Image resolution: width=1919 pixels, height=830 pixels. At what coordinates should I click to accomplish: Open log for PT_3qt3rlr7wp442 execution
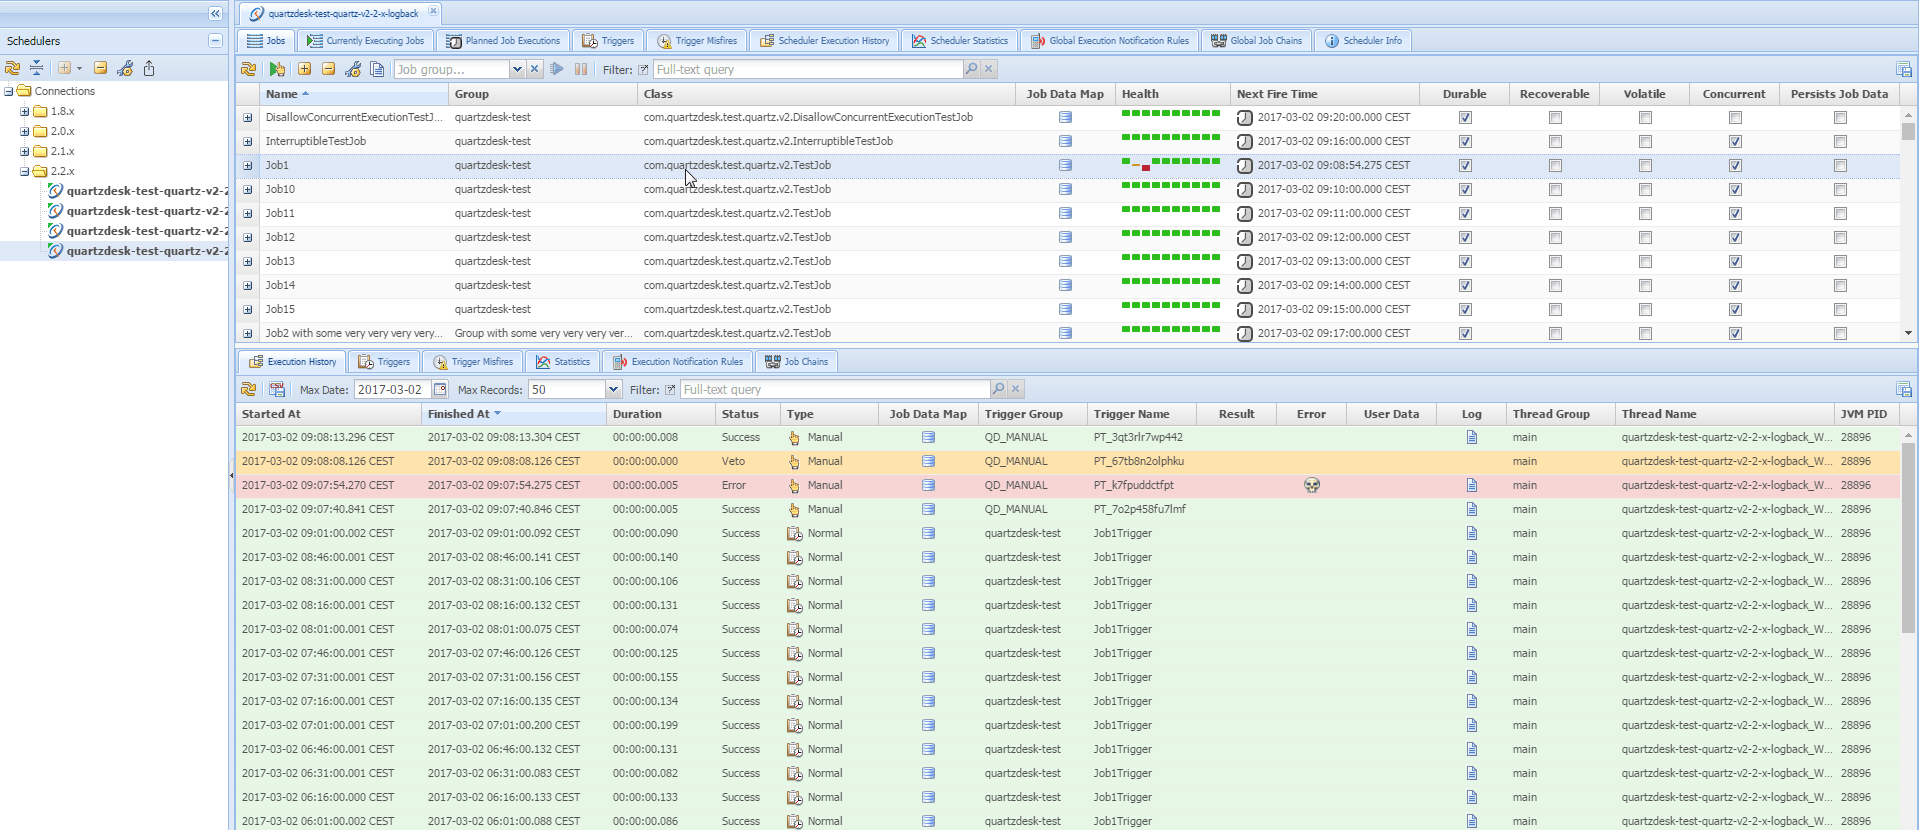(1472, 437)
